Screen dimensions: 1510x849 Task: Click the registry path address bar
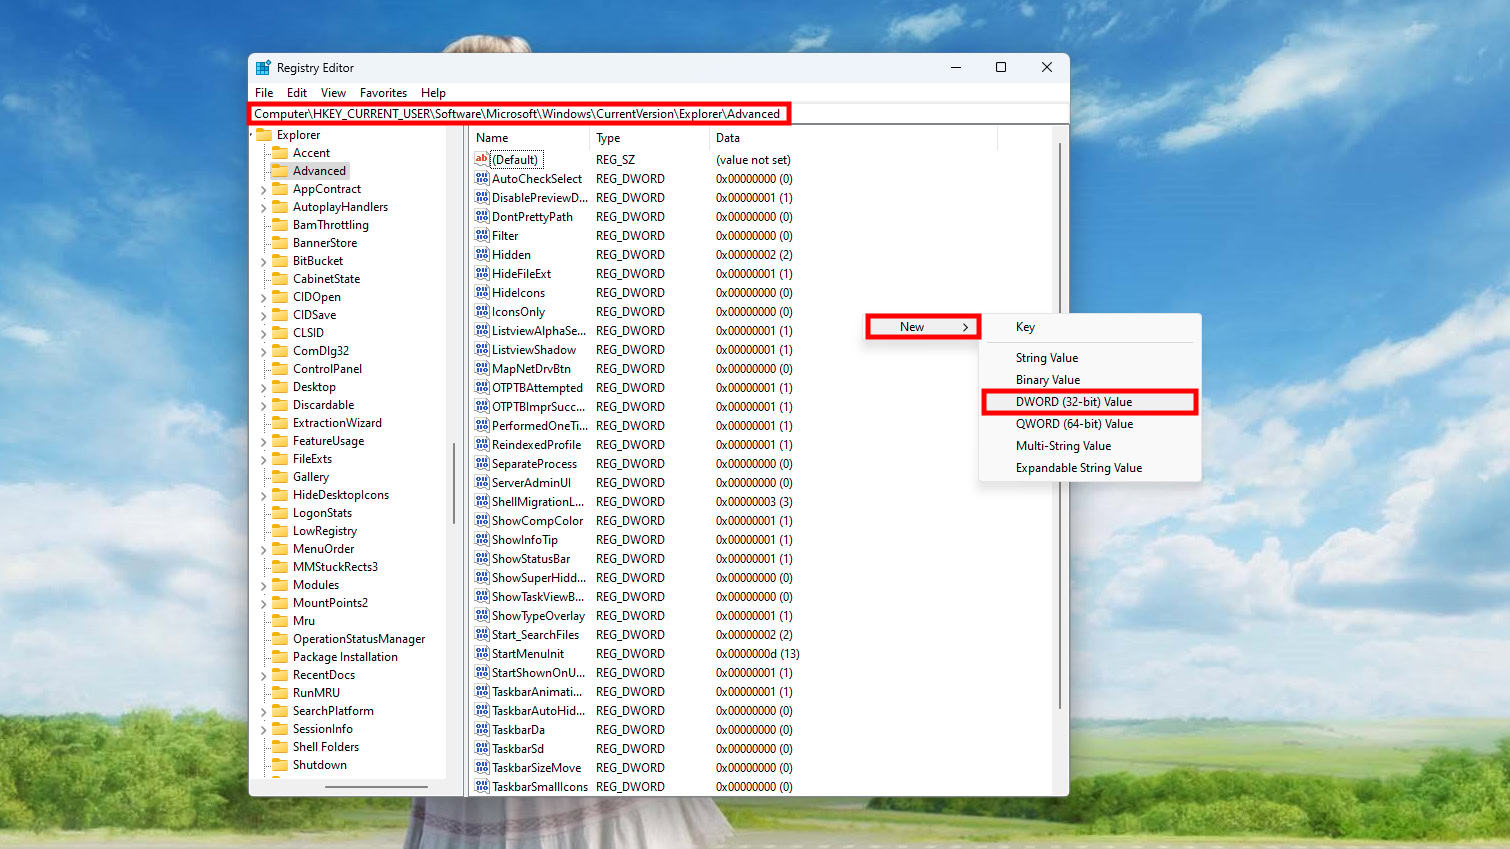517,114
